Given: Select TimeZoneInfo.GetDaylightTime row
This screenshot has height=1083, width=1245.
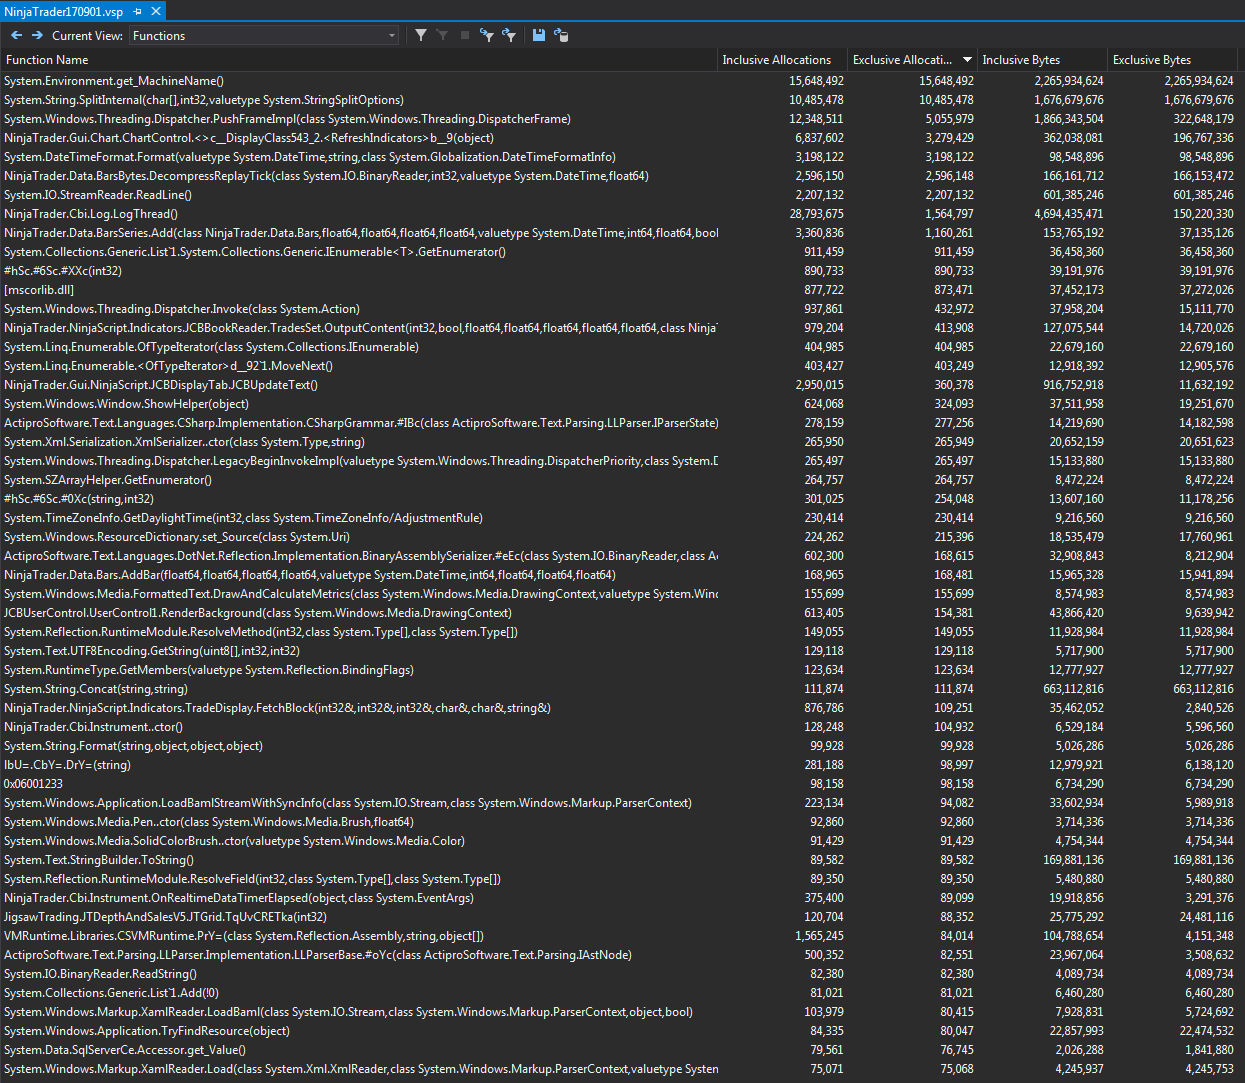Looking at the screenshot, I should point(620,518).
